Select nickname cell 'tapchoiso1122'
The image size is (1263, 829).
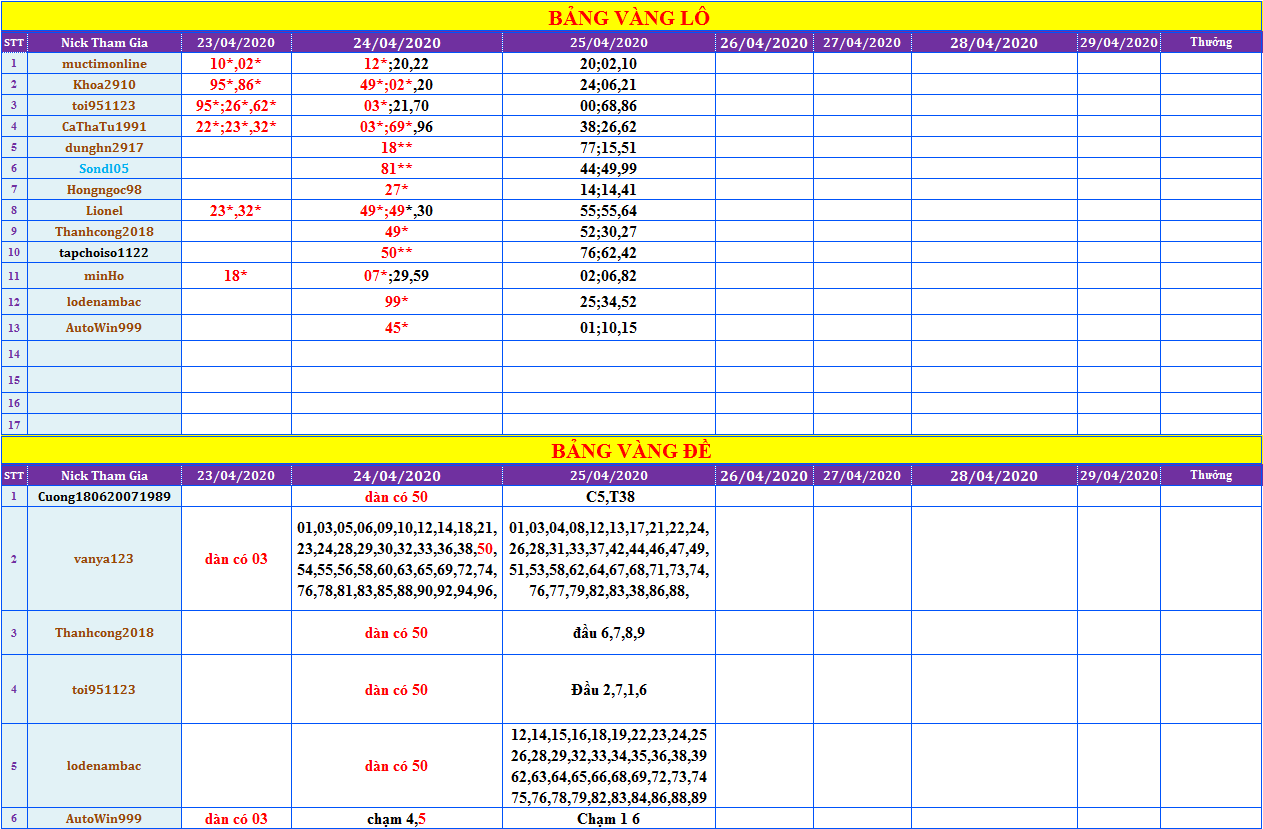click(104, 252)
